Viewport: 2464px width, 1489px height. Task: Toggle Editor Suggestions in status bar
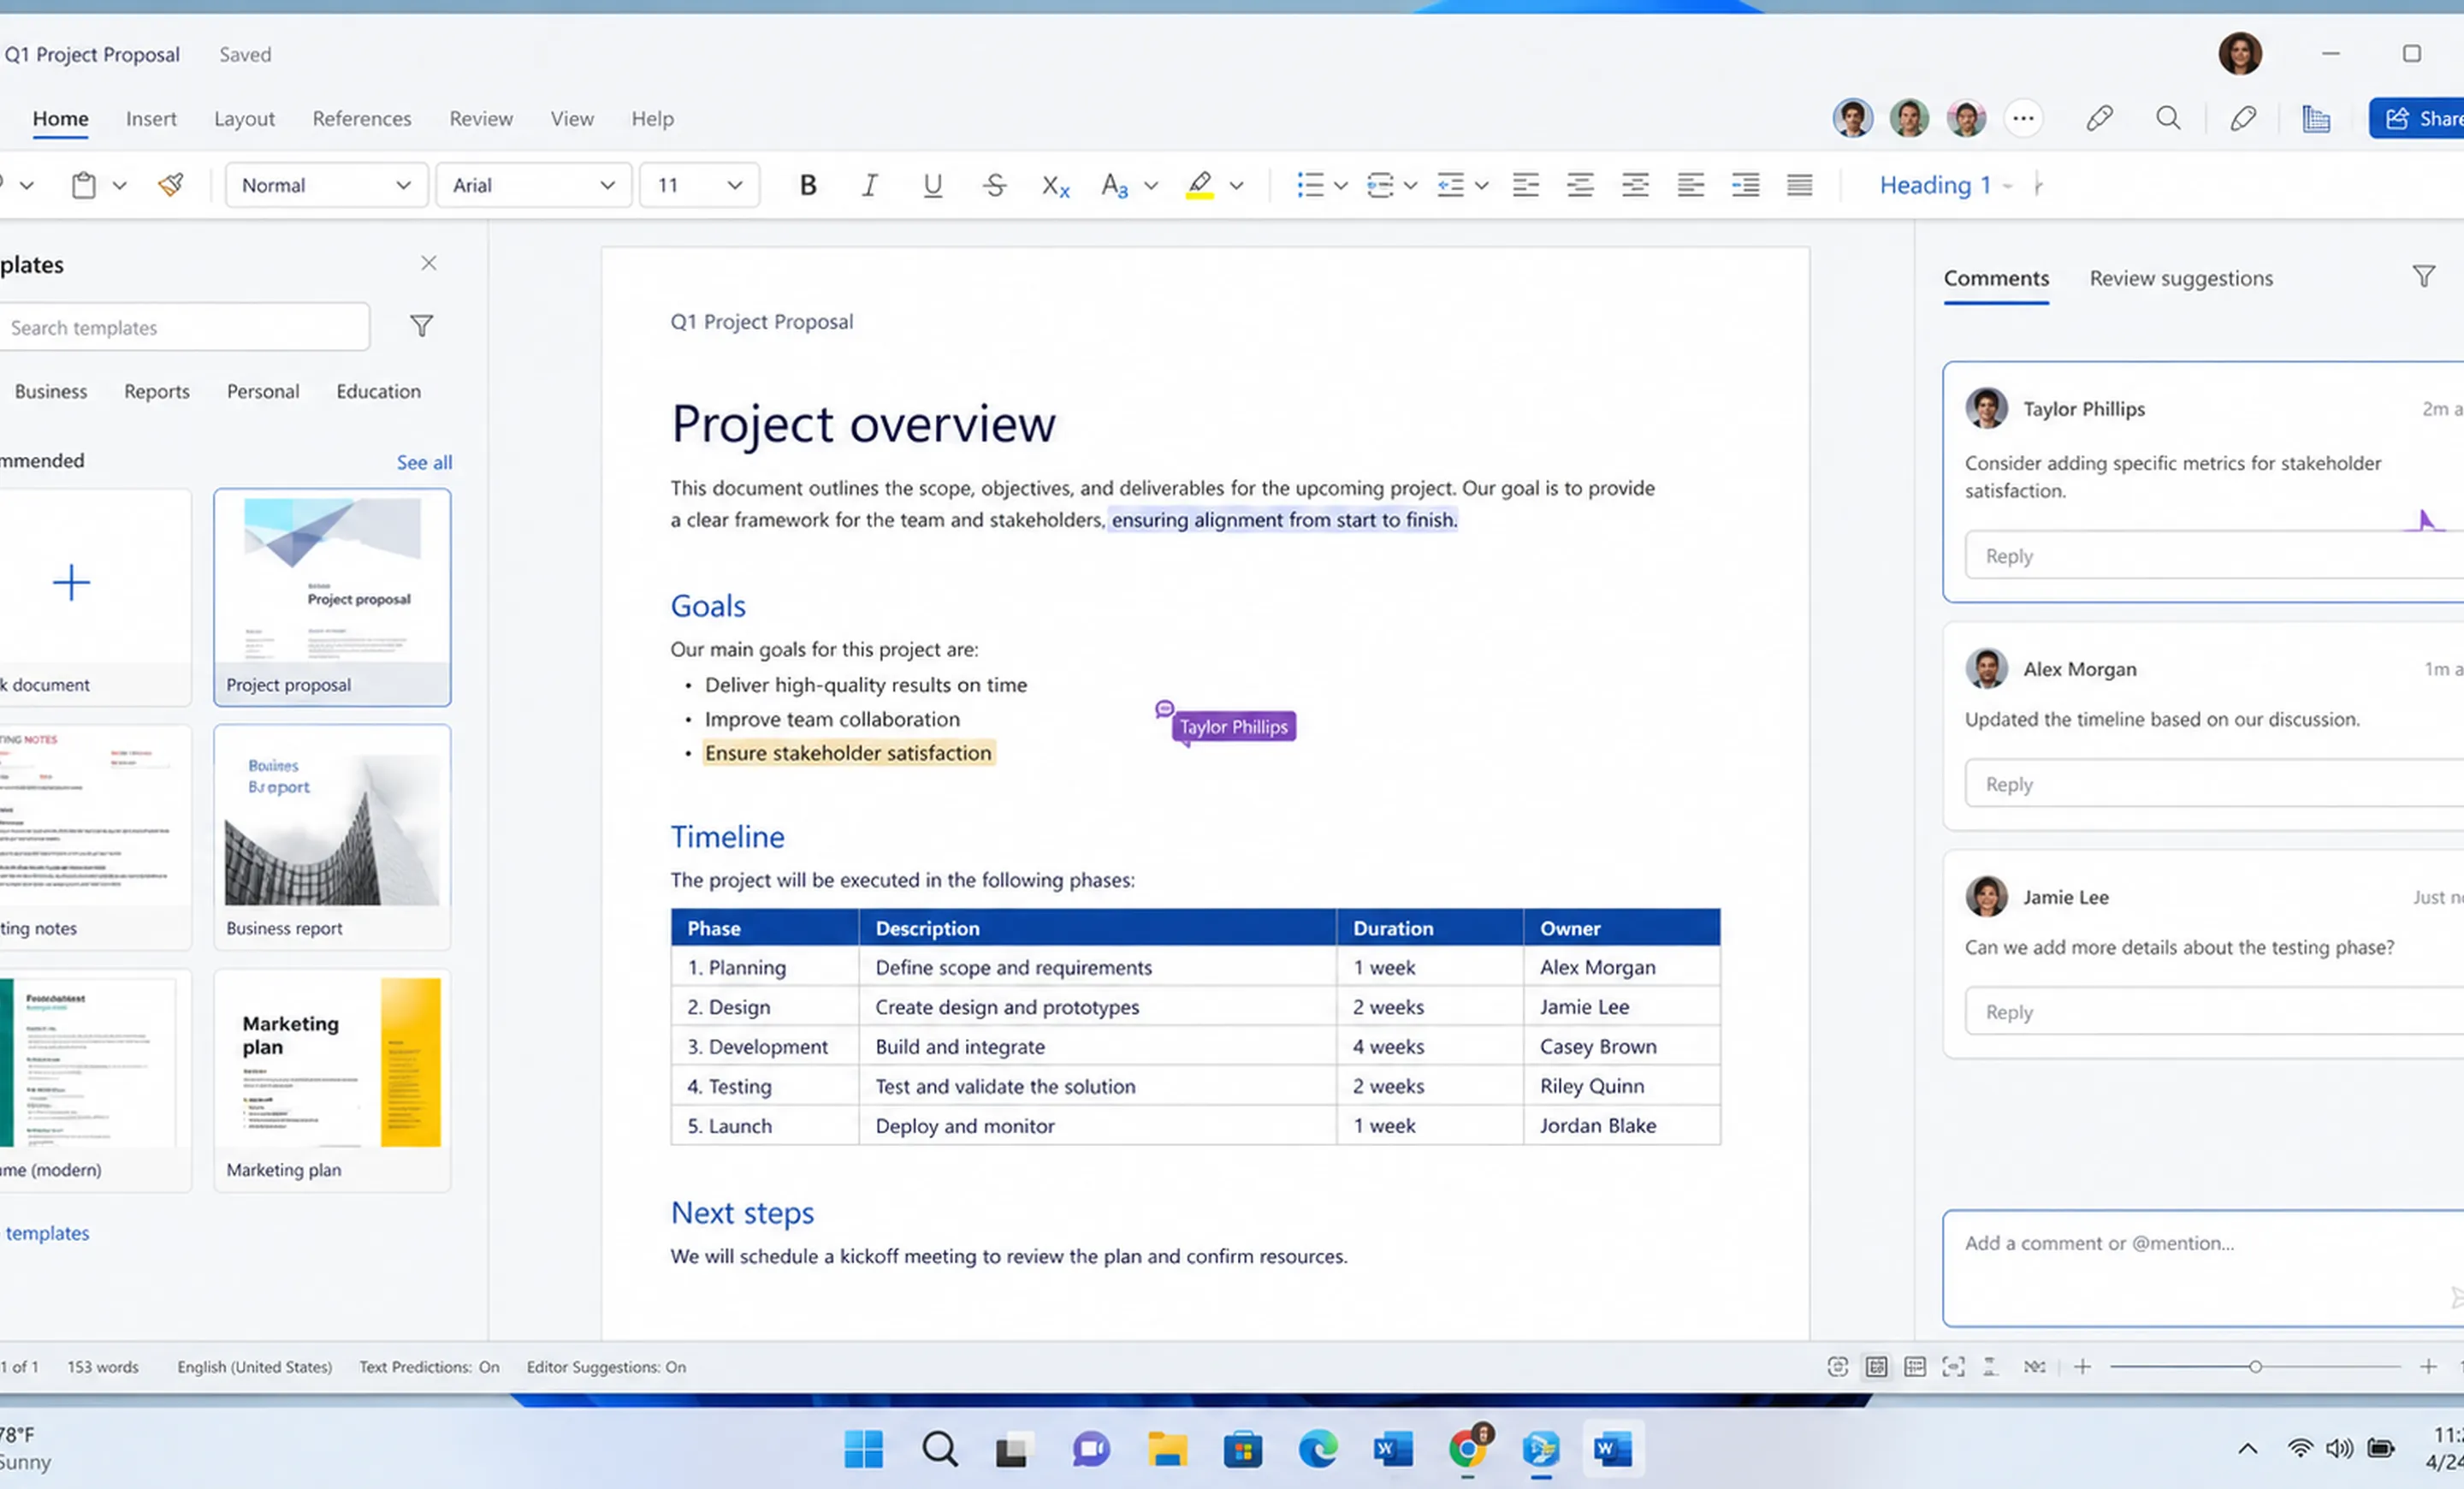(x=606, y=1367)
